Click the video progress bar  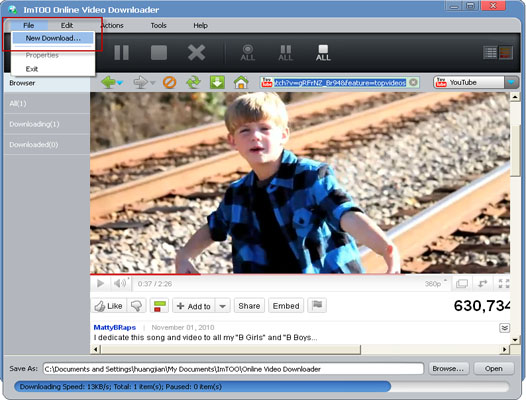click(300, 274)
